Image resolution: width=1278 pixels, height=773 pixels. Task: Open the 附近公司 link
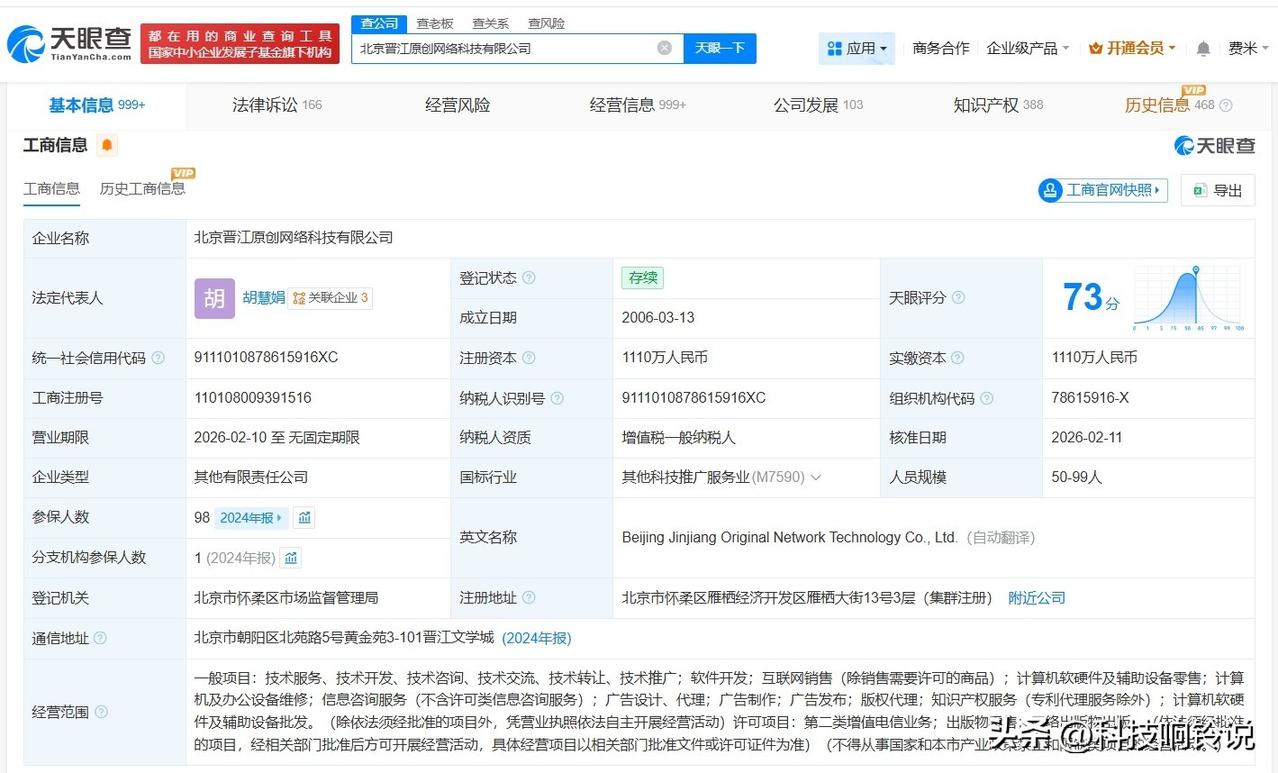click(1037, 598)
